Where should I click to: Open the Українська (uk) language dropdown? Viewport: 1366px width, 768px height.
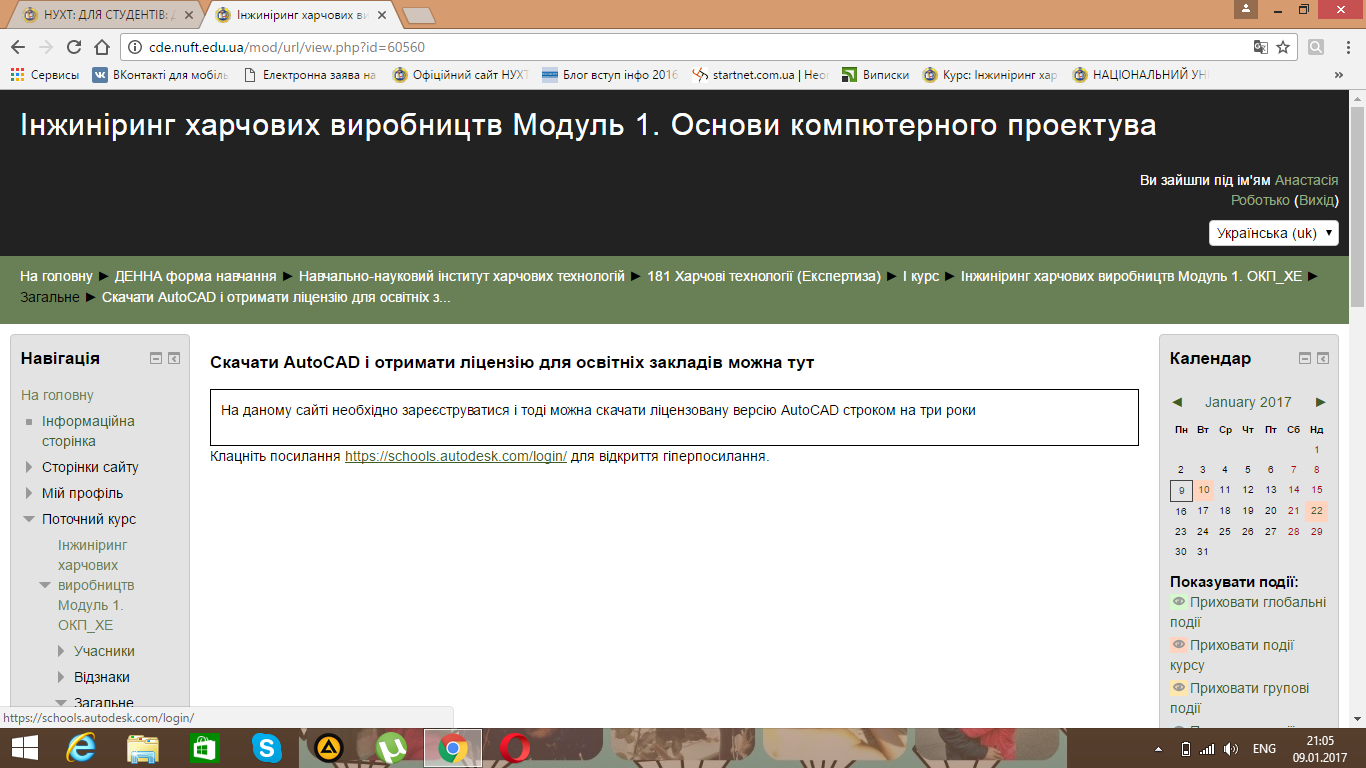click(x=1273, y=233)
